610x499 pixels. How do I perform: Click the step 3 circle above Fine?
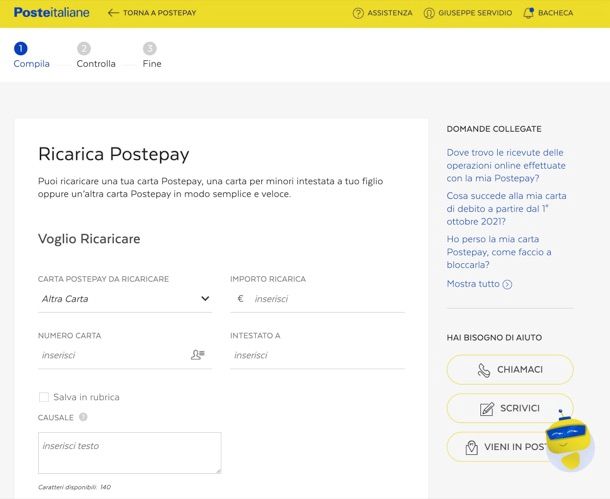[150, 49]
